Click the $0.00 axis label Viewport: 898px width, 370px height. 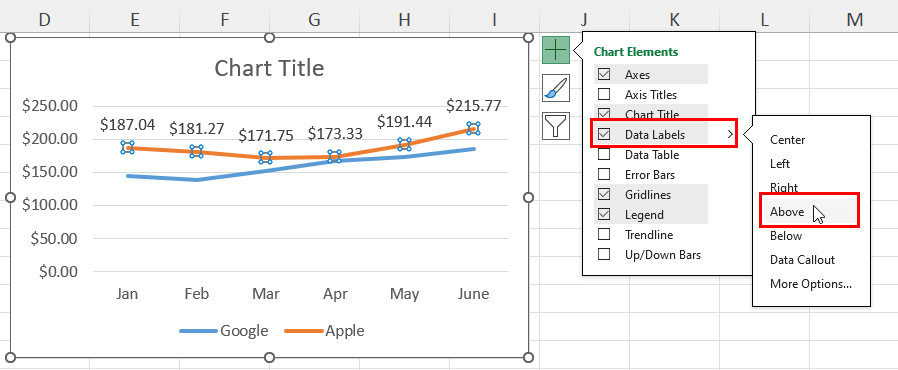coord(58,271)
